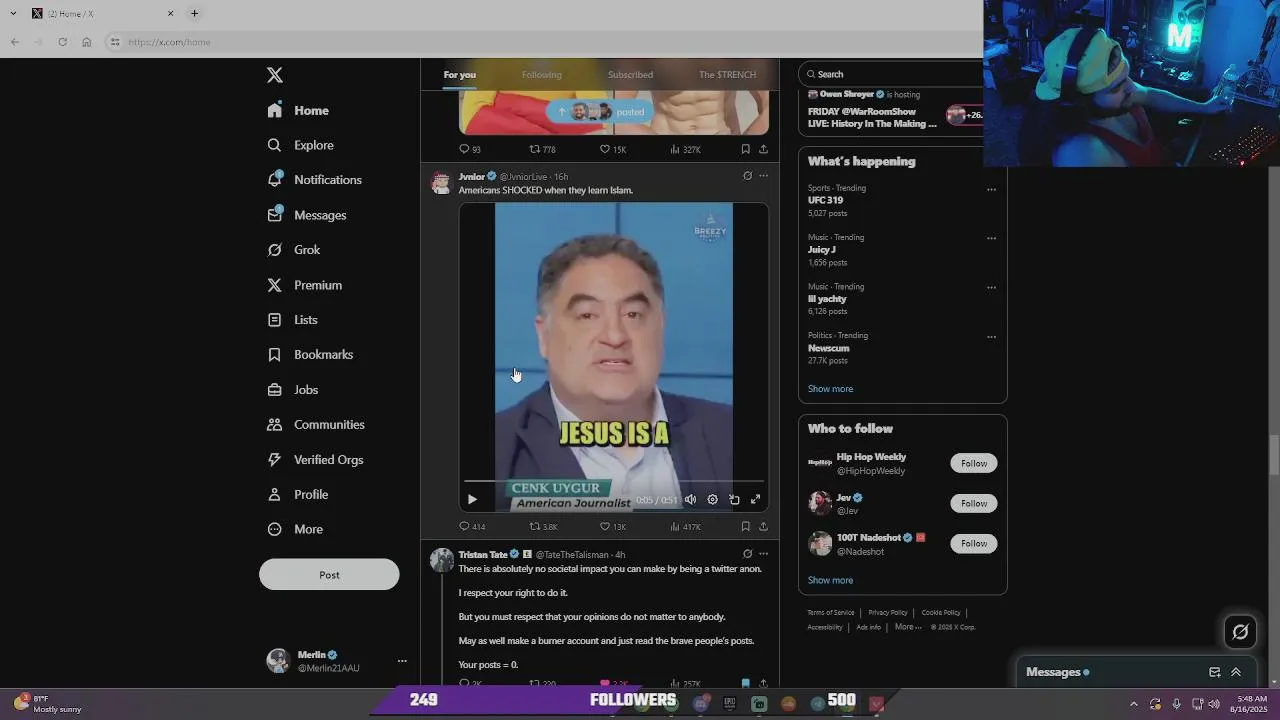Open more options for the Juicy J trend
The height and width of the screenshot is (720, 1280).
(991, 238)
